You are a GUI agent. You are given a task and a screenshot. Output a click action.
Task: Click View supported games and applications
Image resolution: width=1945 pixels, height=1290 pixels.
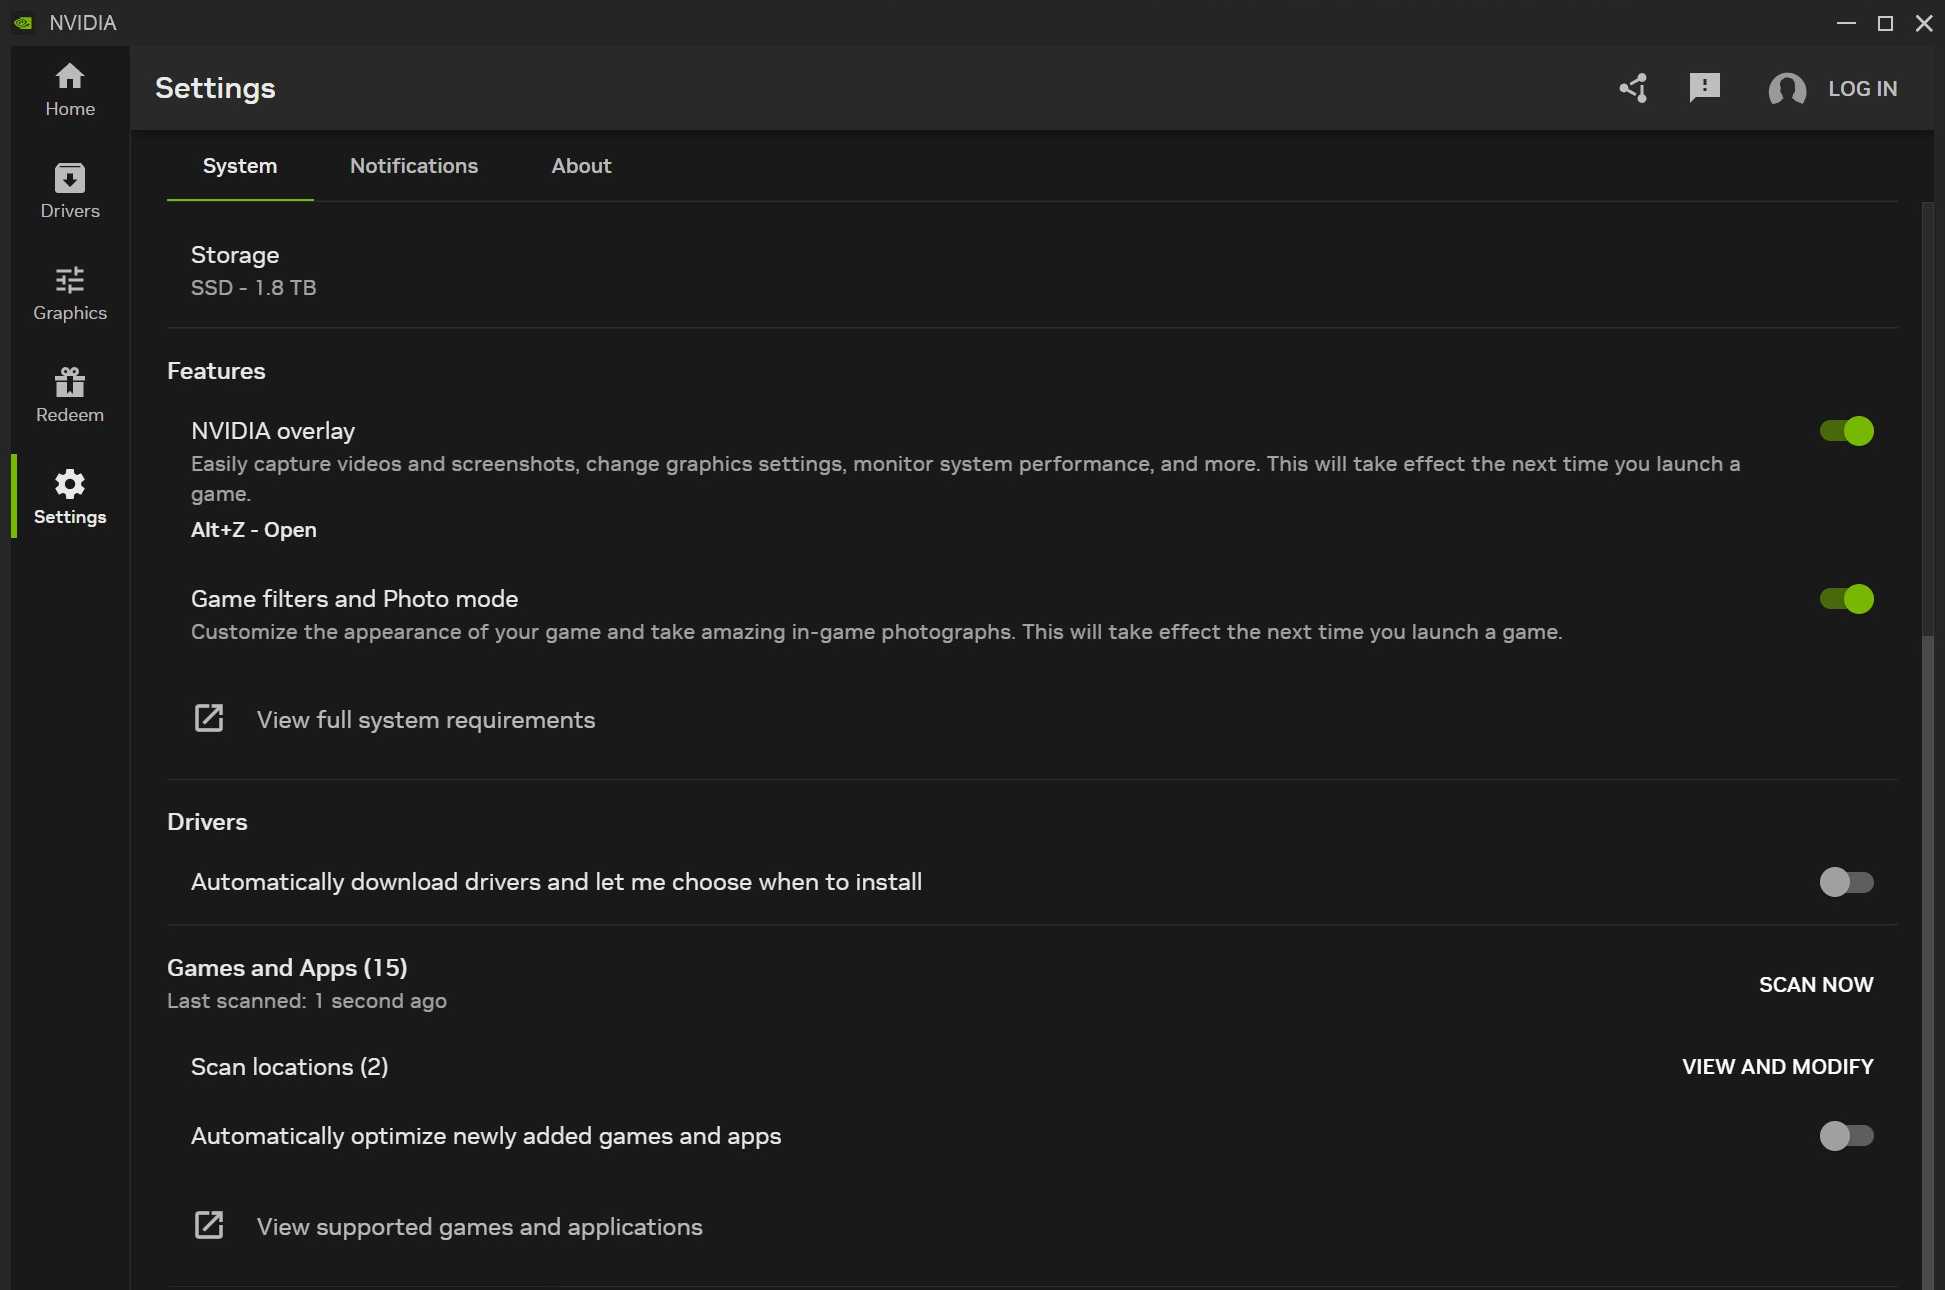point(480,1227)
